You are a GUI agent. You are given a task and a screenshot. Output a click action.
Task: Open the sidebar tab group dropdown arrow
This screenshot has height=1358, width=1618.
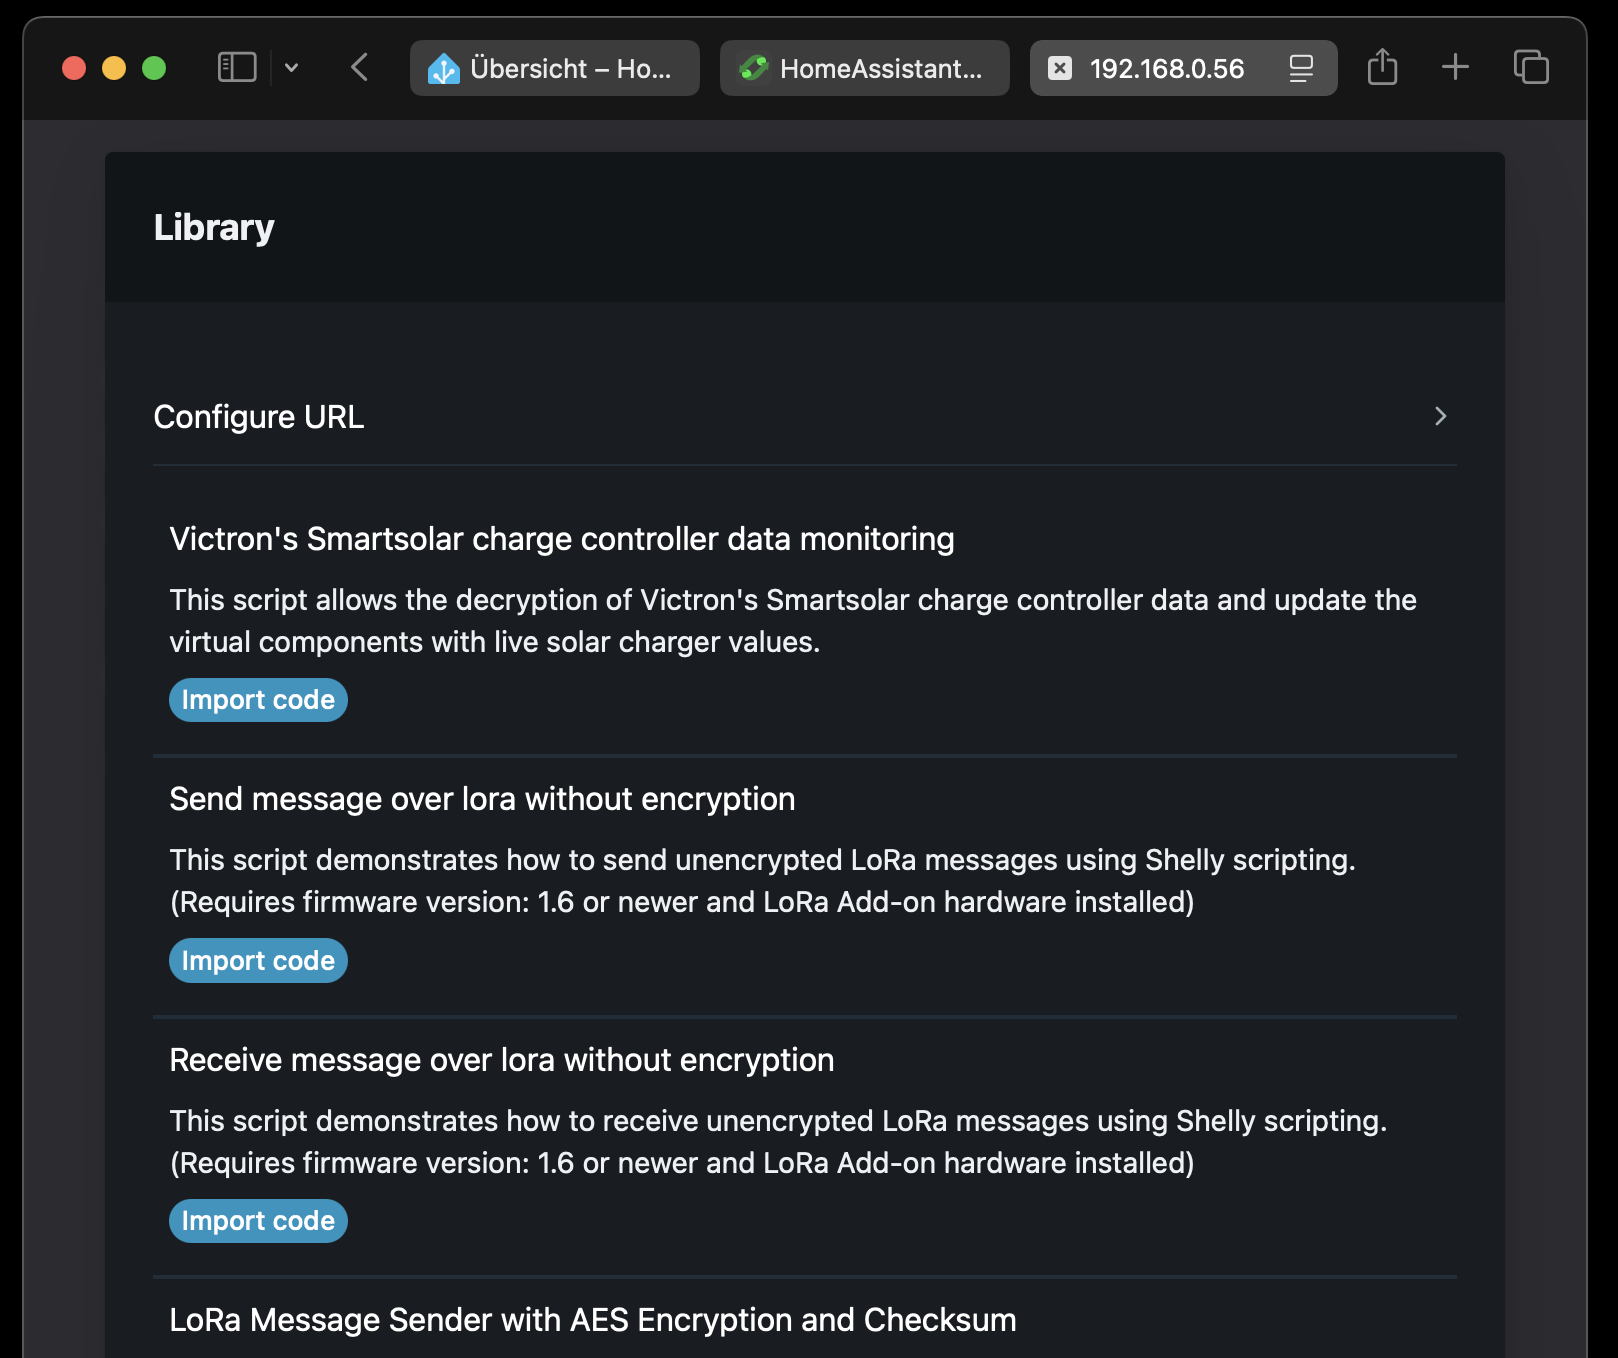tap(291, 68)
